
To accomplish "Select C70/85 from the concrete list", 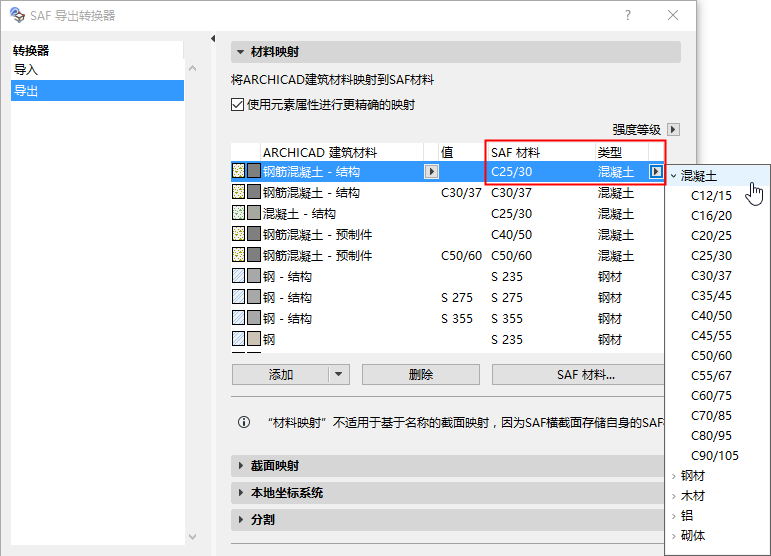I will [x=711, y=416].
